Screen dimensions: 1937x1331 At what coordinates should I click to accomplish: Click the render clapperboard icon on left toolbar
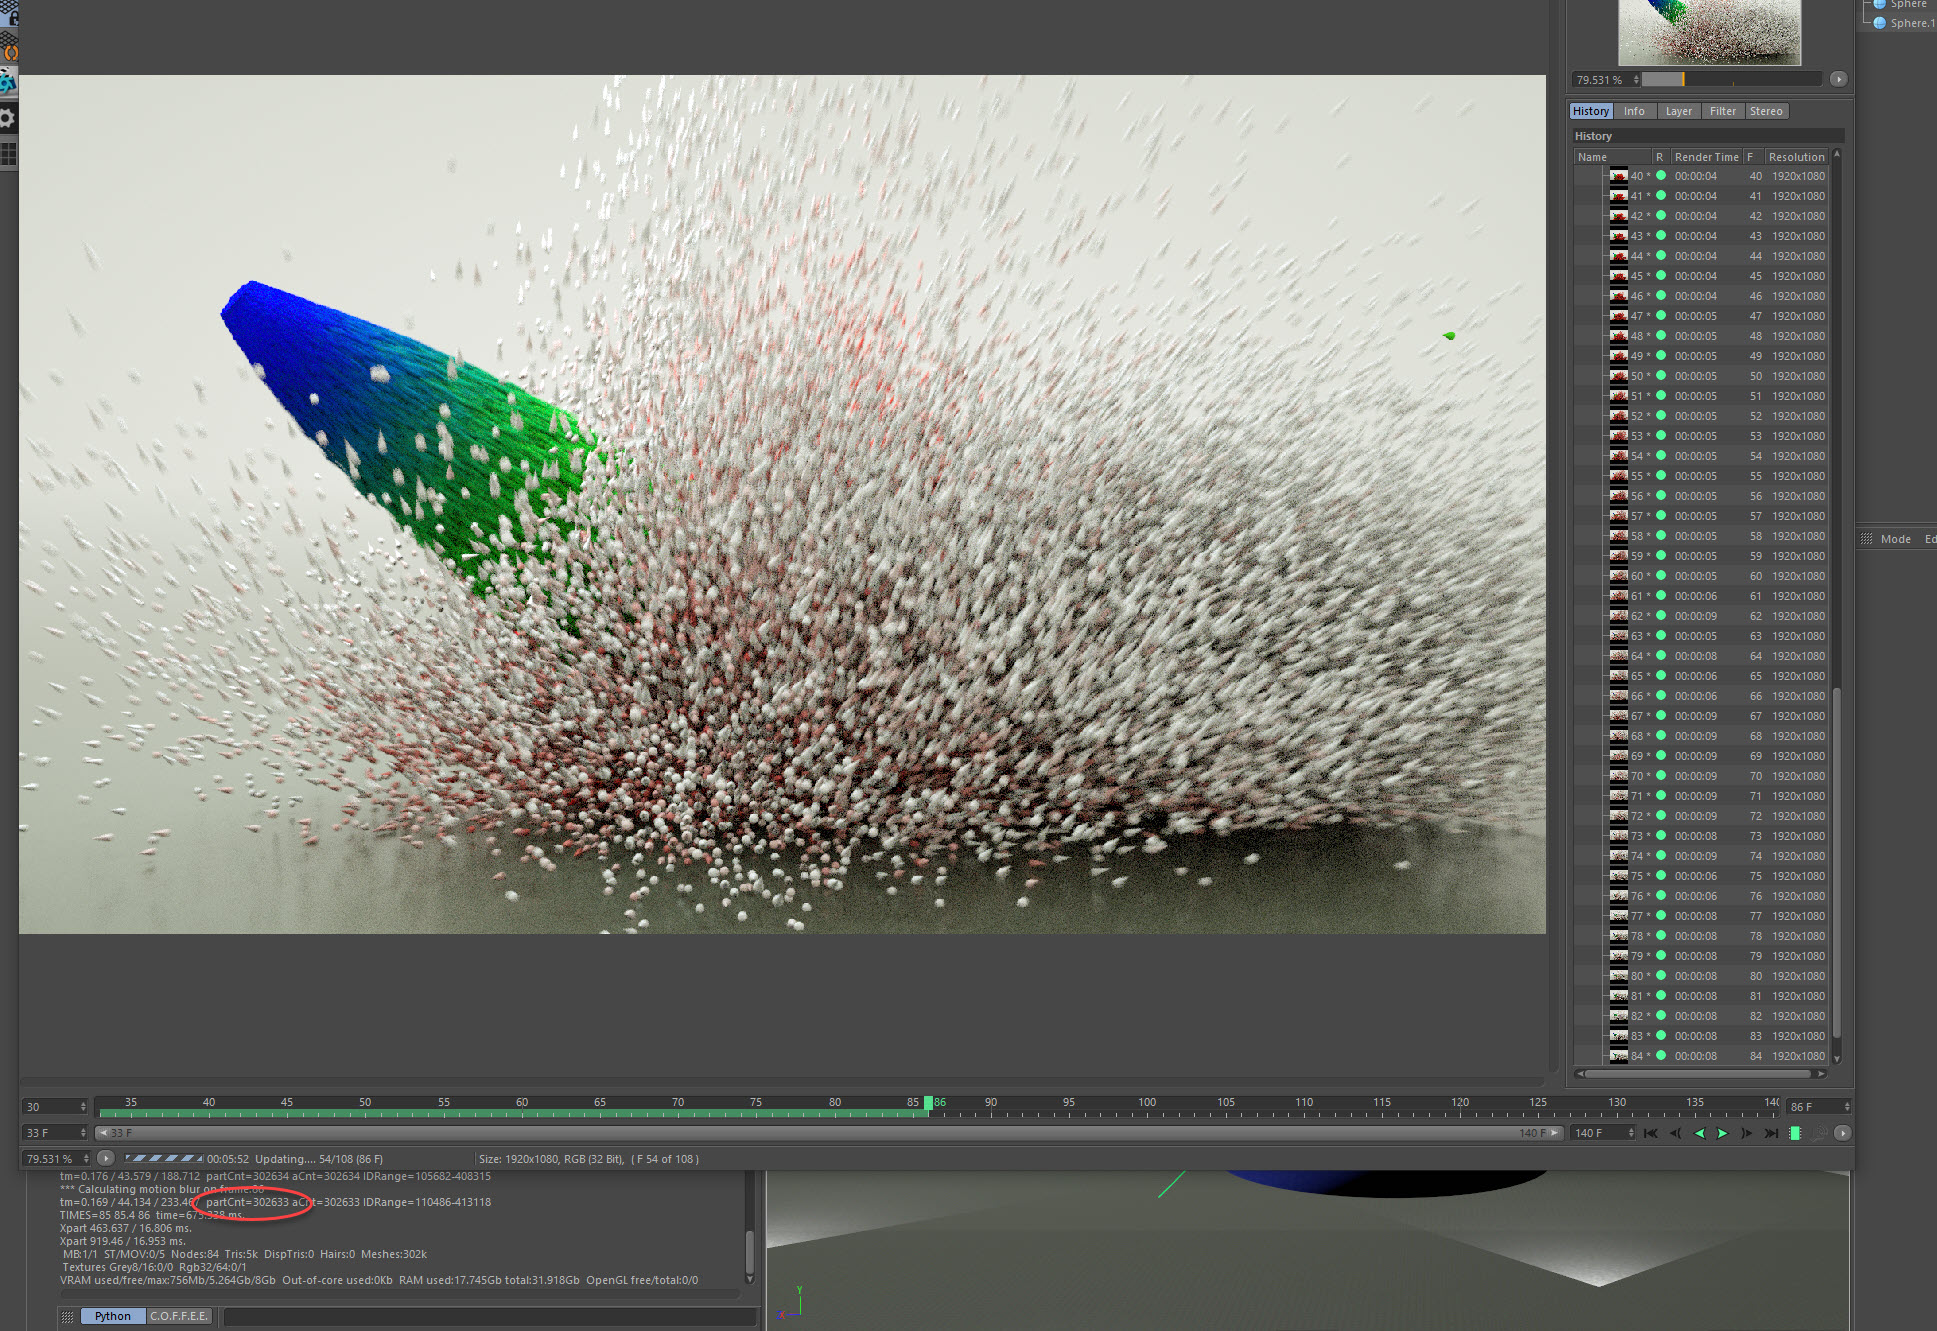coord(8,82)
